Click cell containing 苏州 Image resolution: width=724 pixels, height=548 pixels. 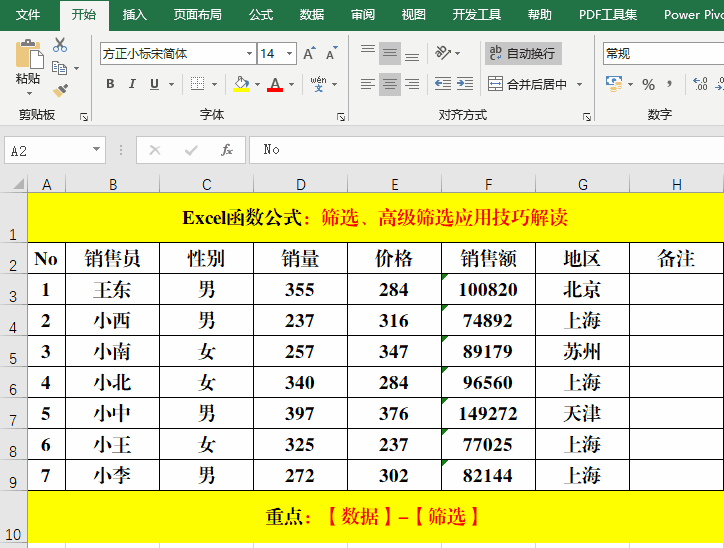point(582,352)
